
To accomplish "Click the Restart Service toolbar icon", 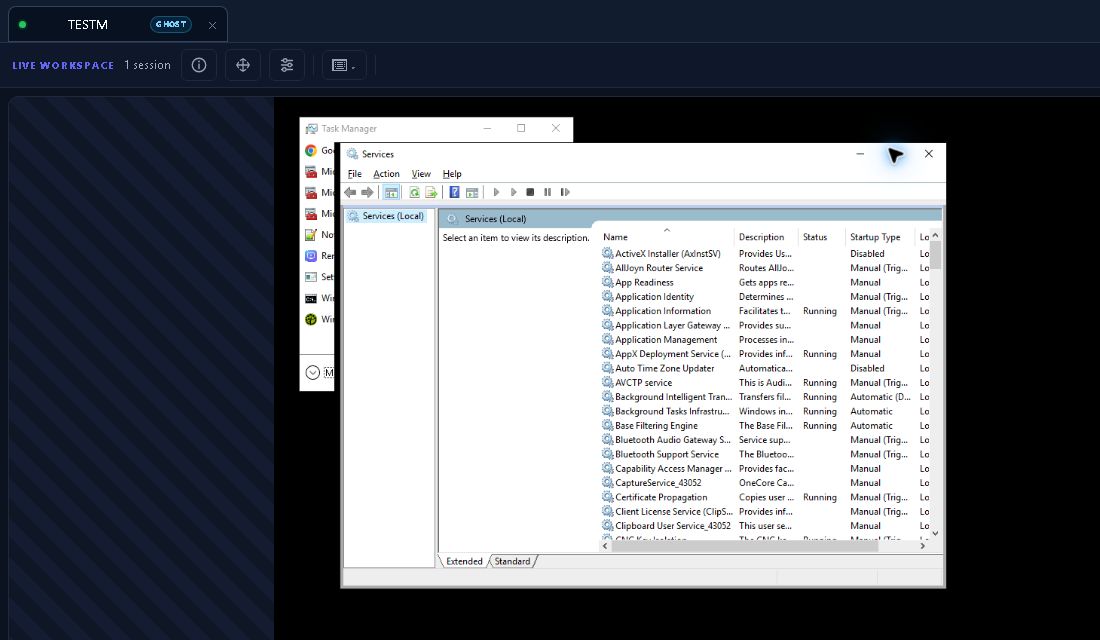I will tap(565, 192).
